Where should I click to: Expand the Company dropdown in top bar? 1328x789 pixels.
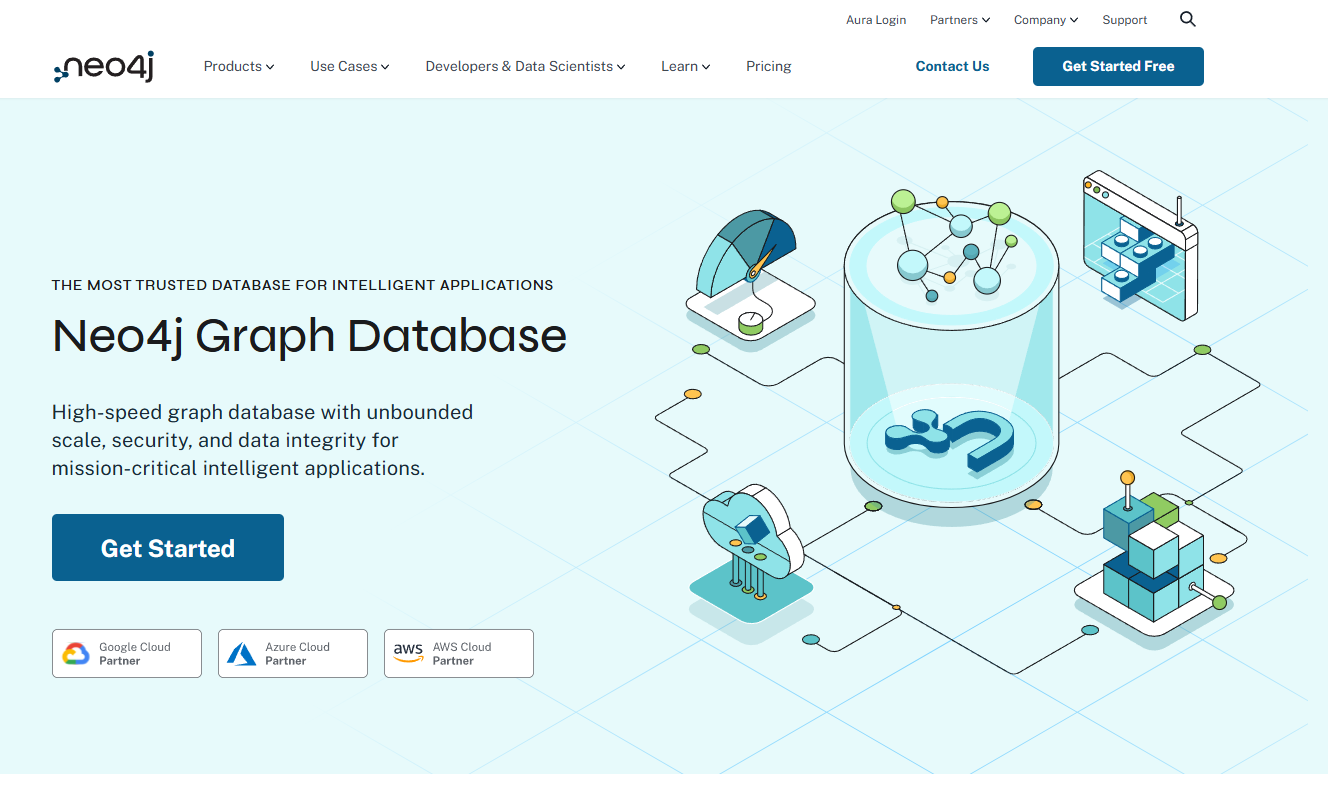pyautogui.click(x=1045, y=20)
